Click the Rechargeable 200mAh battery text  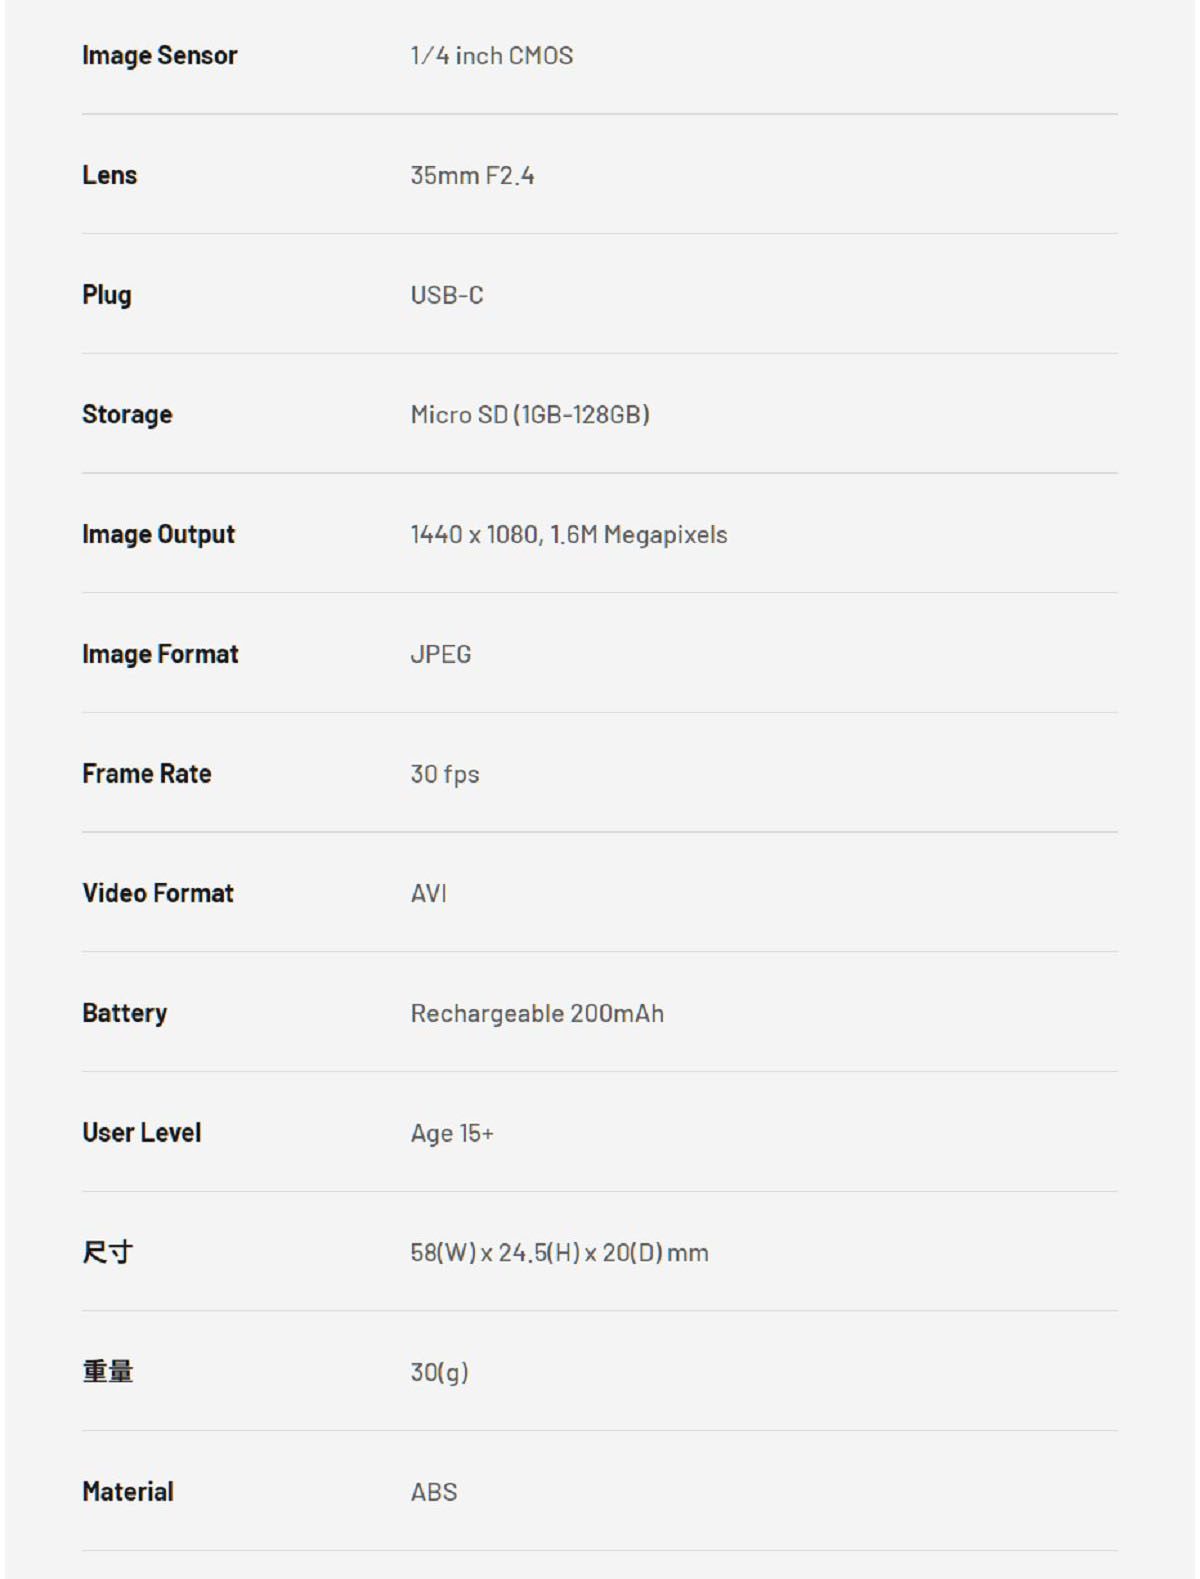click(x=537, y=1013)
